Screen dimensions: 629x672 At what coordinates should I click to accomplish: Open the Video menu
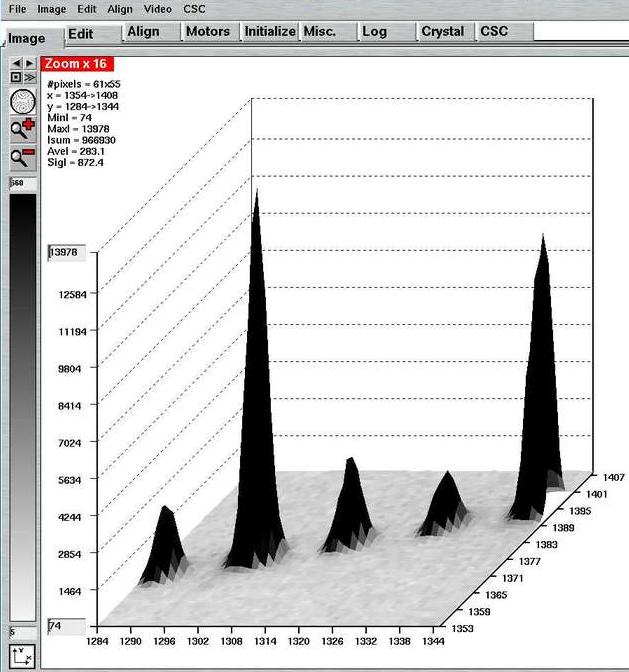158,9
